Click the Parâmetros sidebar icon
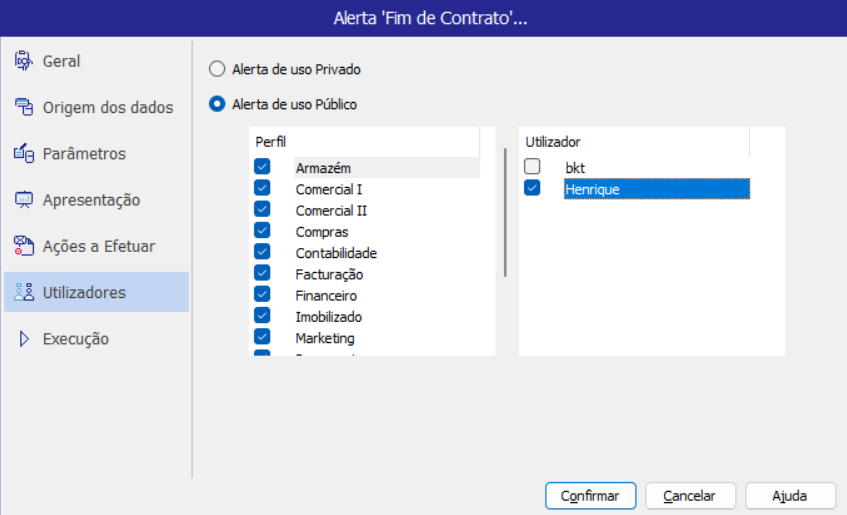Screen dimensions: 847x515 tap(24, 154)
